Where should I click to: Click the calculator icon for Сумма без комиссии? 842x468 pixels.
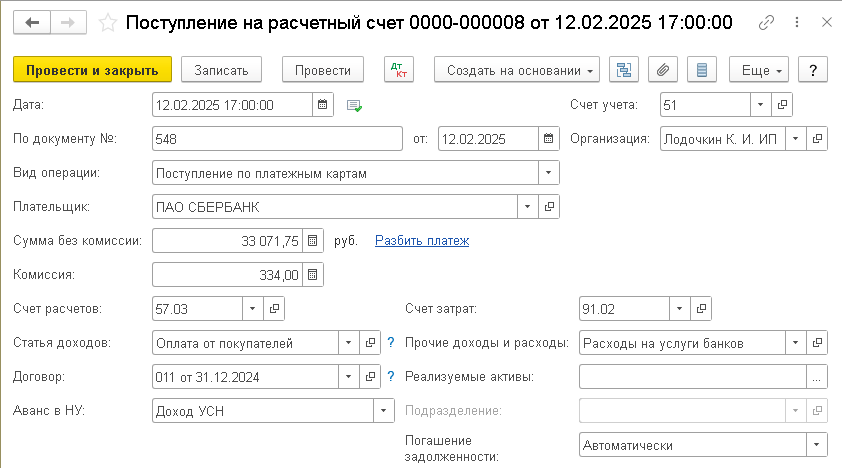pyautogui.click(x=313, y=241)
